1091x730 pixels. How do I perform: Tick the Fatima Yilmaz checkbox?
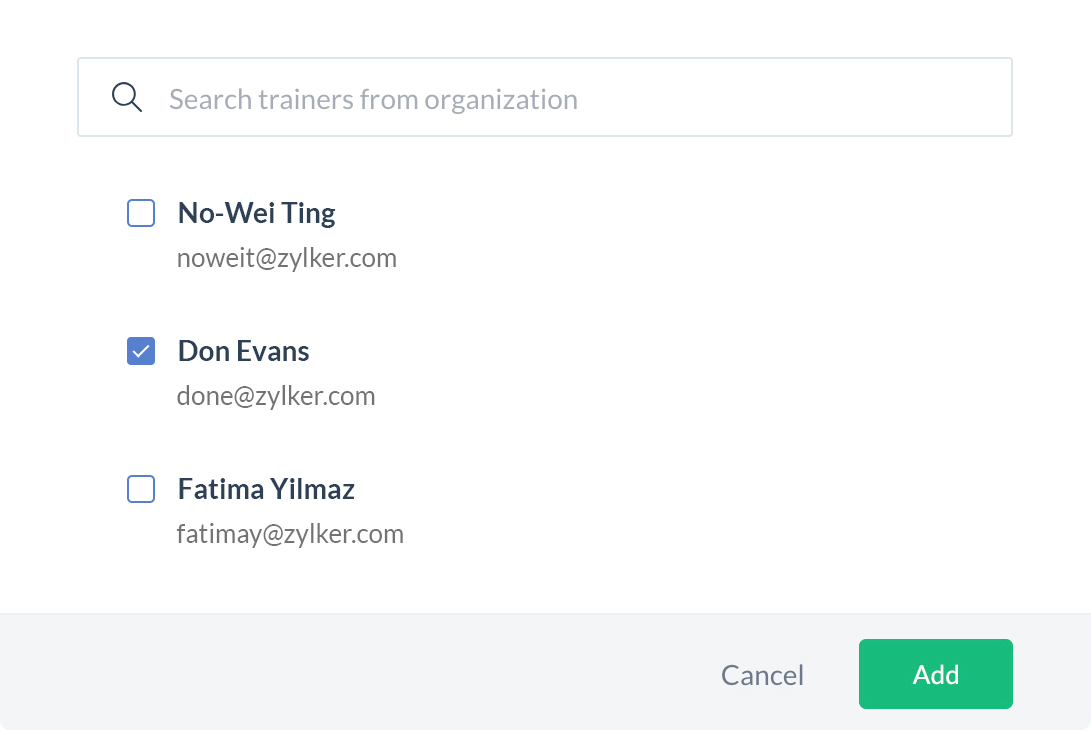[x=141, y=489]
